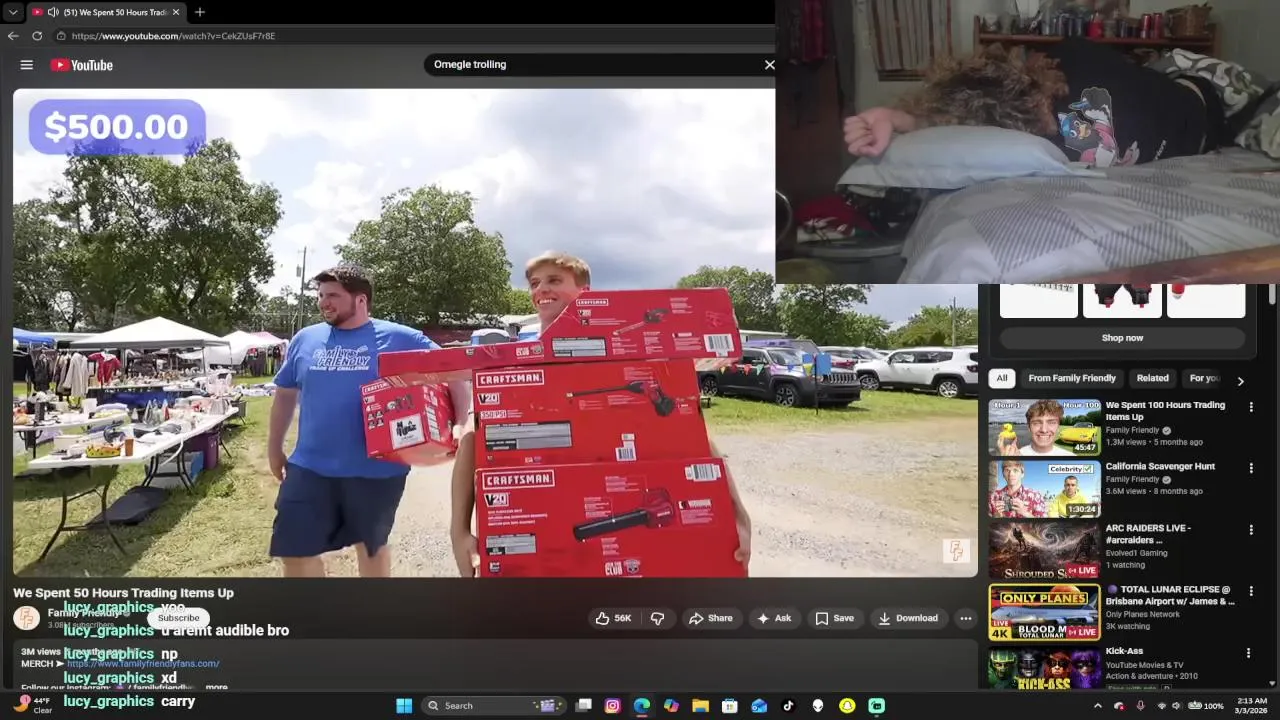The width and height of the screenshot is (1280, 720).
Task: Select the 'All' filter chip
Action: pyautogui.click(x=1002, y=378)
